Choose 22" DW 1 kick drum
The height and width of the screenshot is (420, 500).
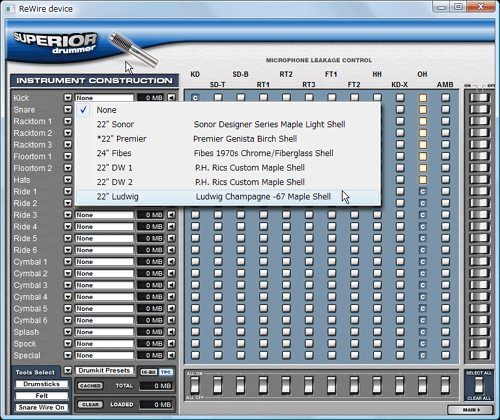pos(228,168)
